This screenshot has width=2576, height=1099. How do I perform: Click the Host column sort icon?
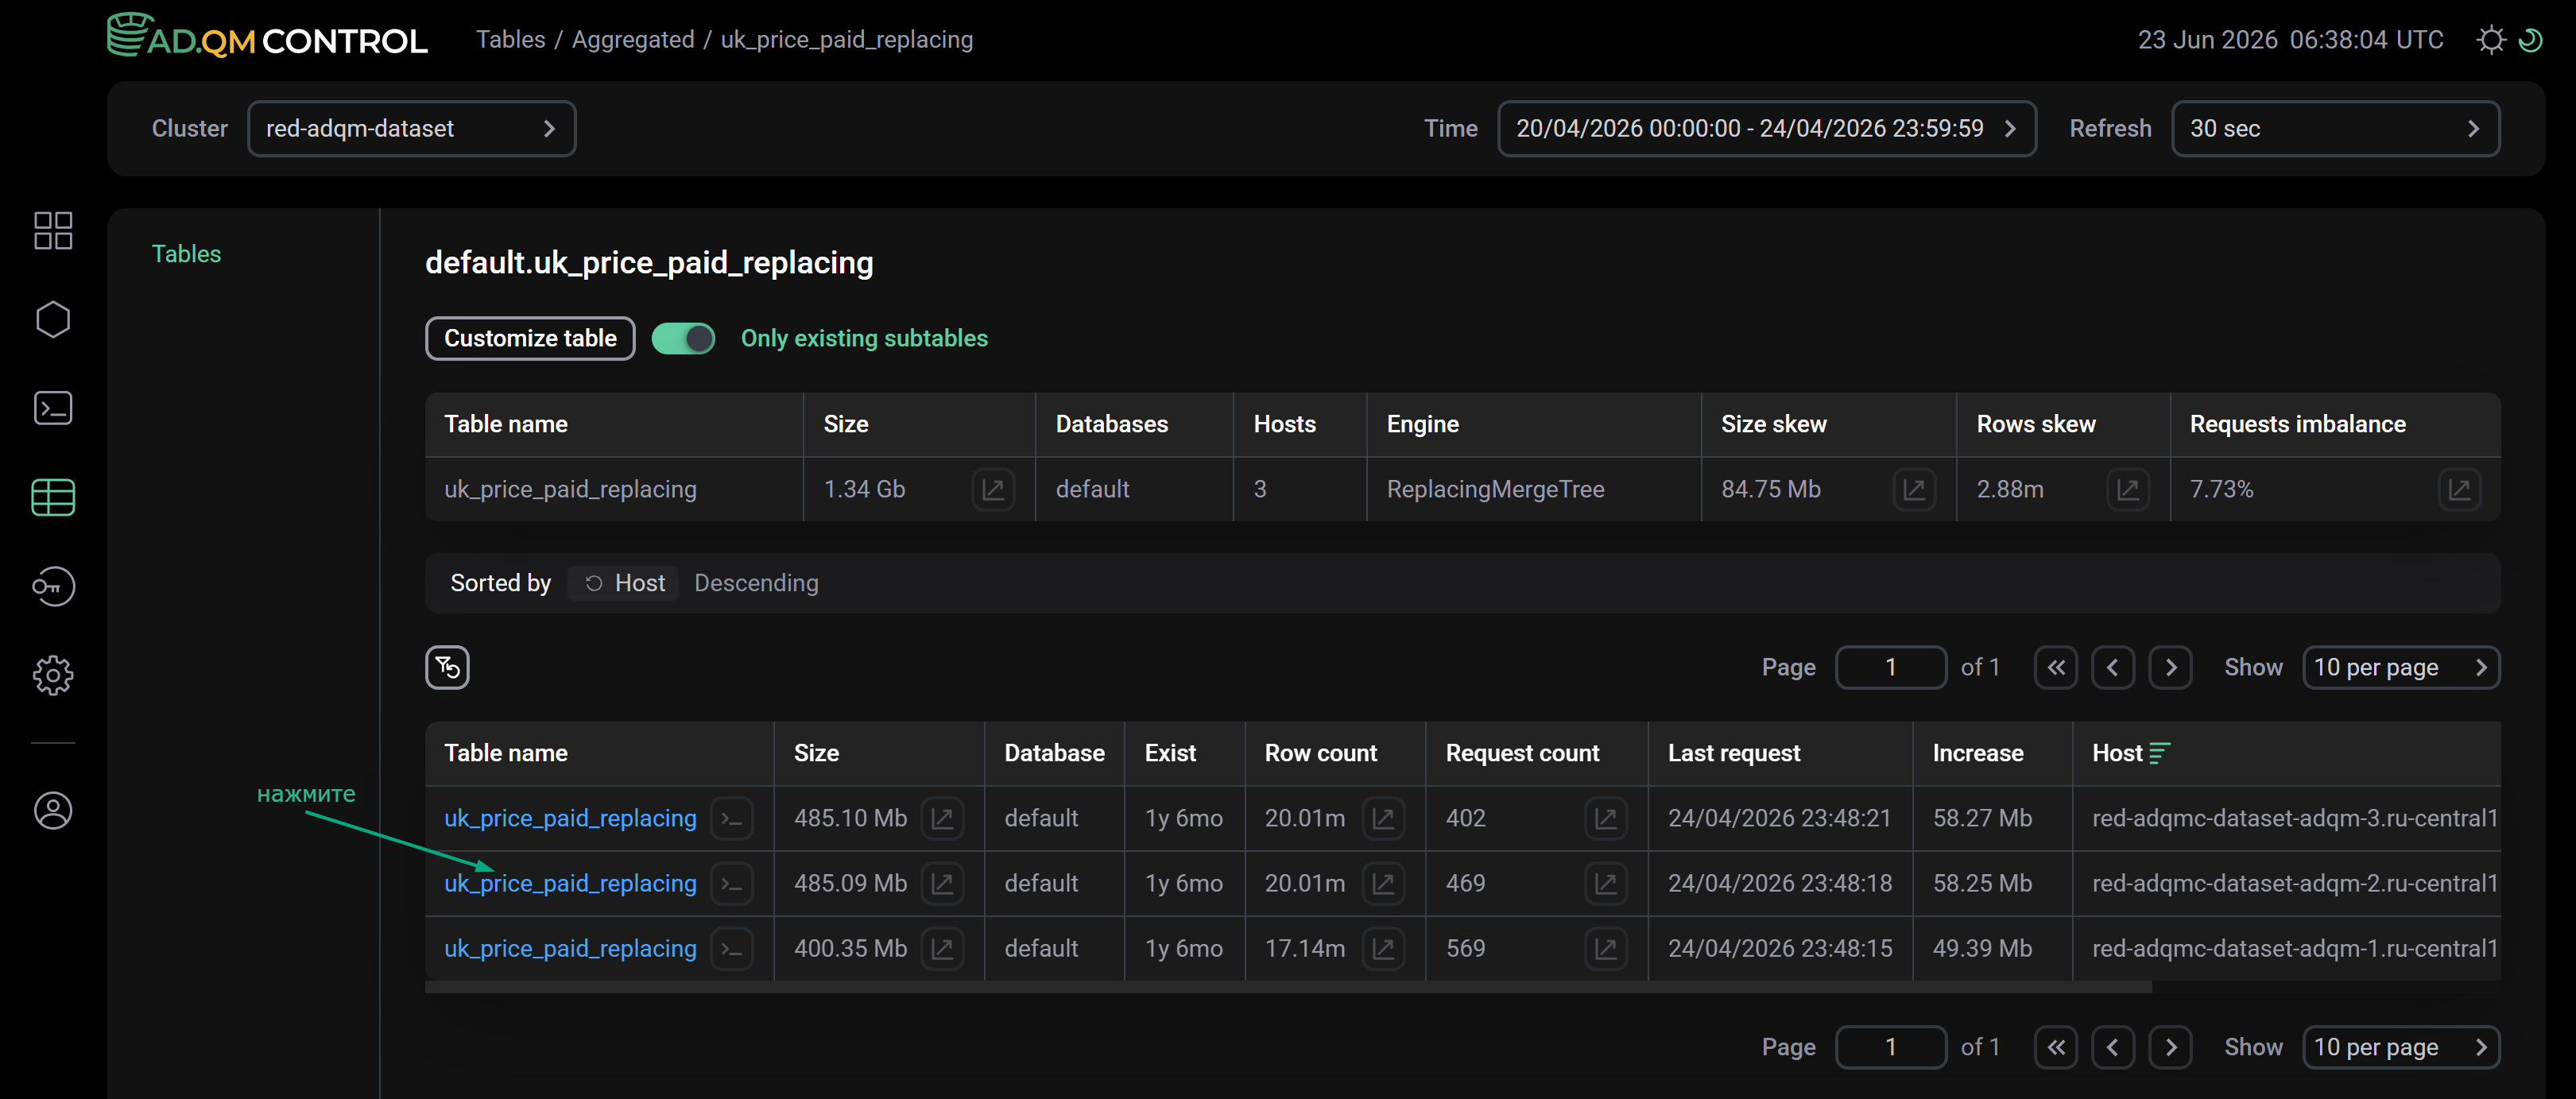coord(2159,753)
